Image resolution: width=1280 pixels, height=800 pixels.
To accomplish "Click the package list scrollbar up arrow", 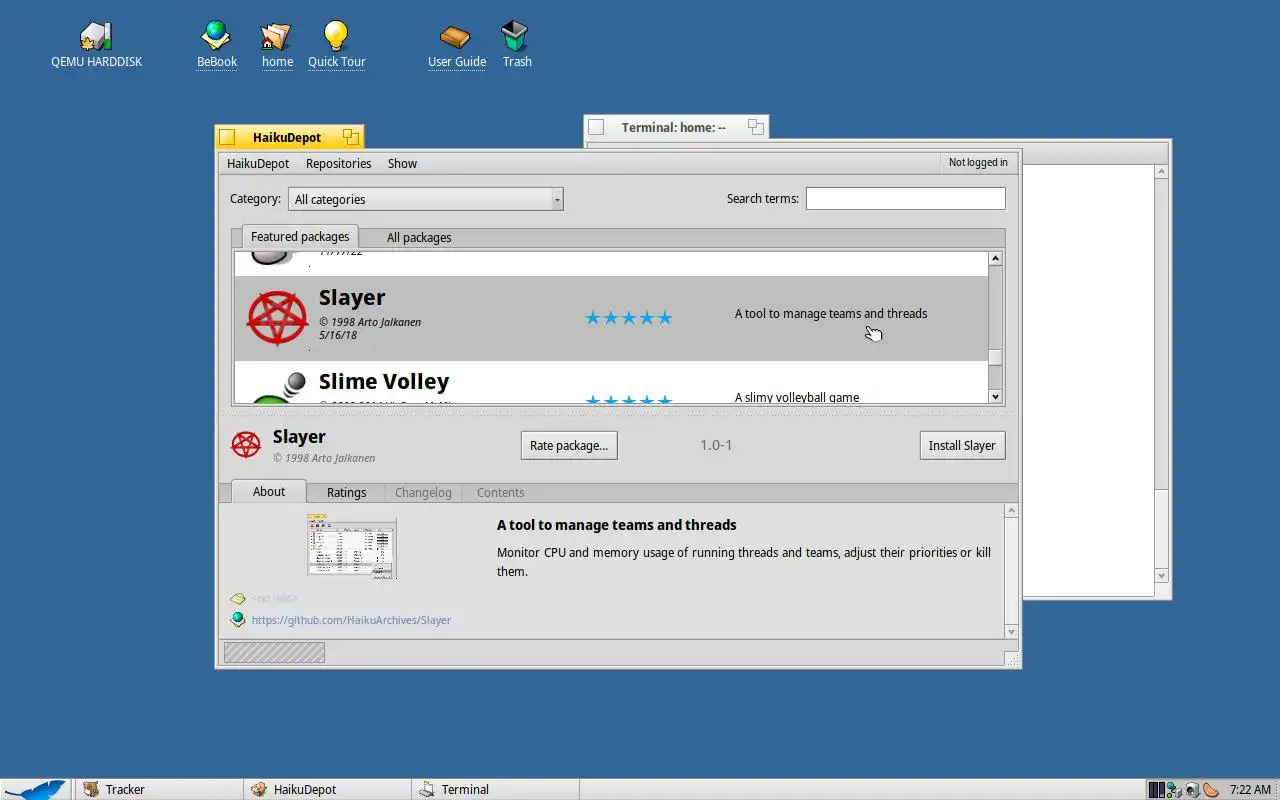I will click(995, 259).
